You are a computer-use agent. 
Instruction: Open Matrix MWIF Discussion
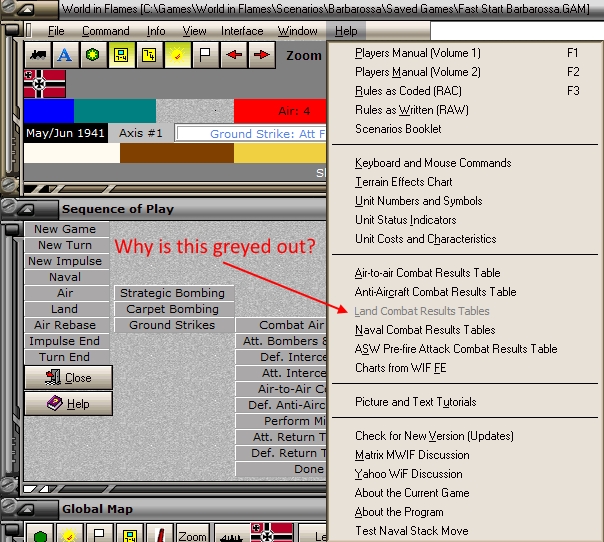coord(465,455)
